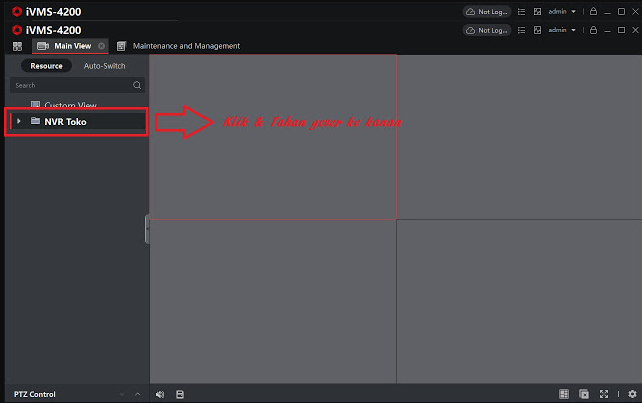Enter full screen via expand icon

point(604,394)
